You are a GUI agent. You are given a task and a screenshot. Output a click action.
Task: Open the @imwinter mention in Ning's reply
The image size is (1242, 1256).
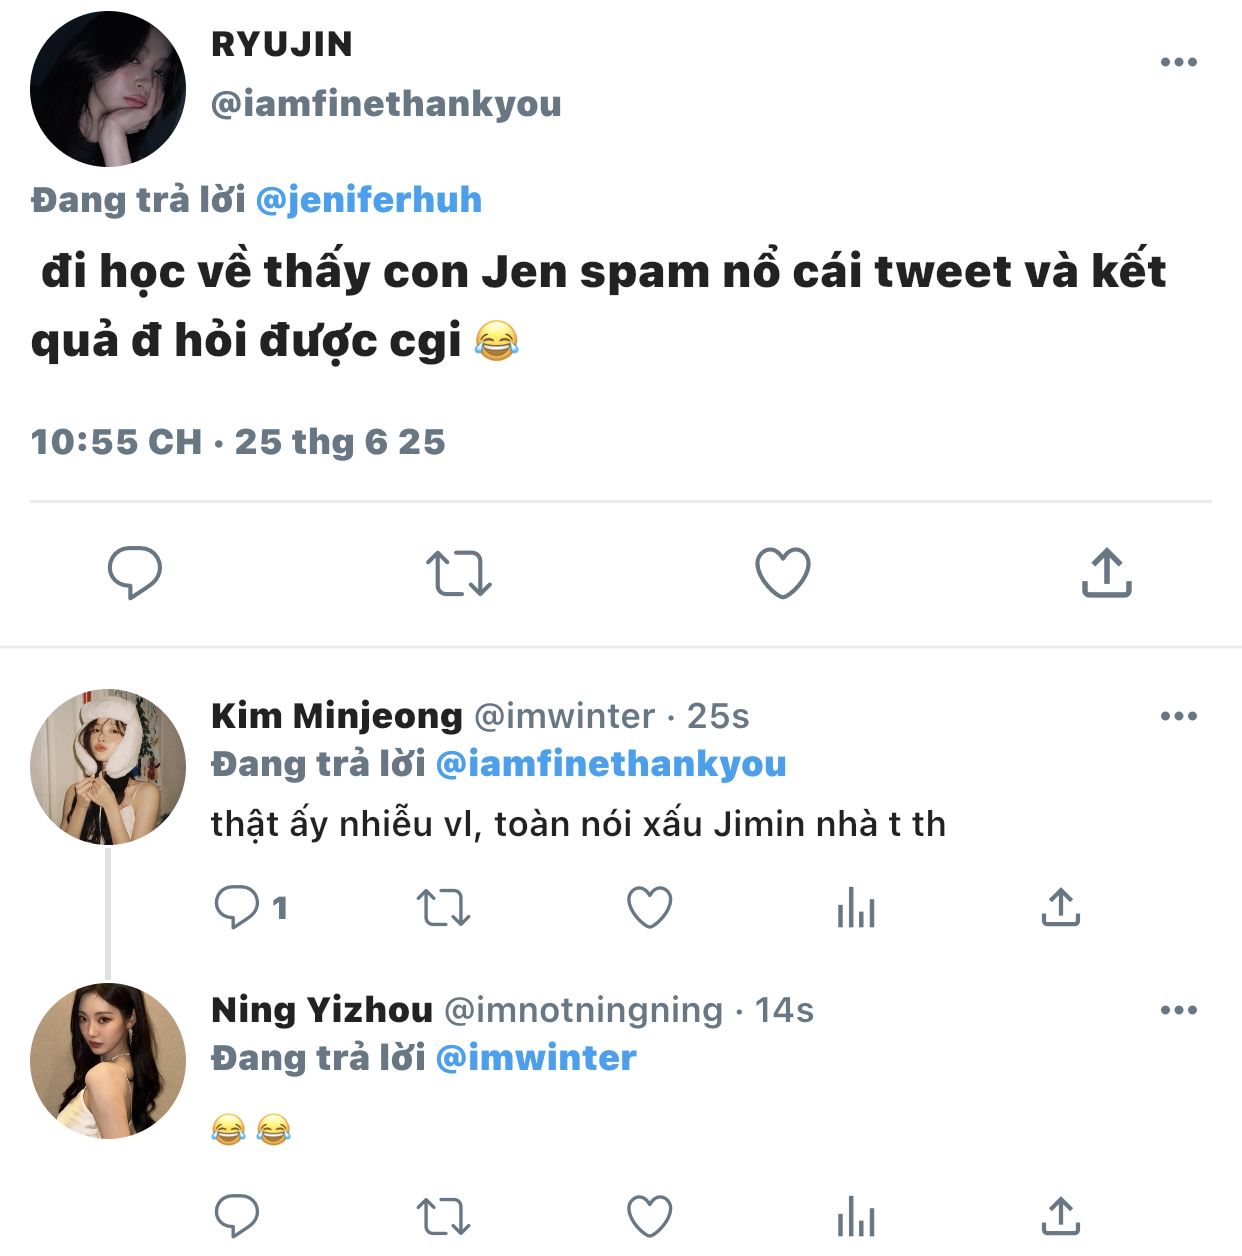[x=537, y=1058]
